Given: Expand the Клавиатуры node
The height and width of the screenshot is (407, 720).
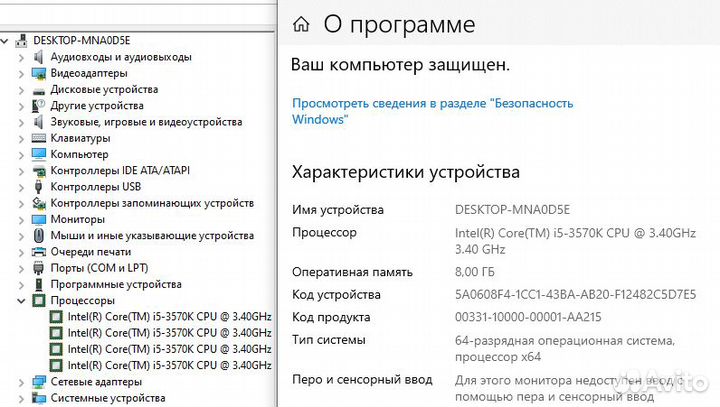Looking at the screenshot, I should (x=21, y=139).
